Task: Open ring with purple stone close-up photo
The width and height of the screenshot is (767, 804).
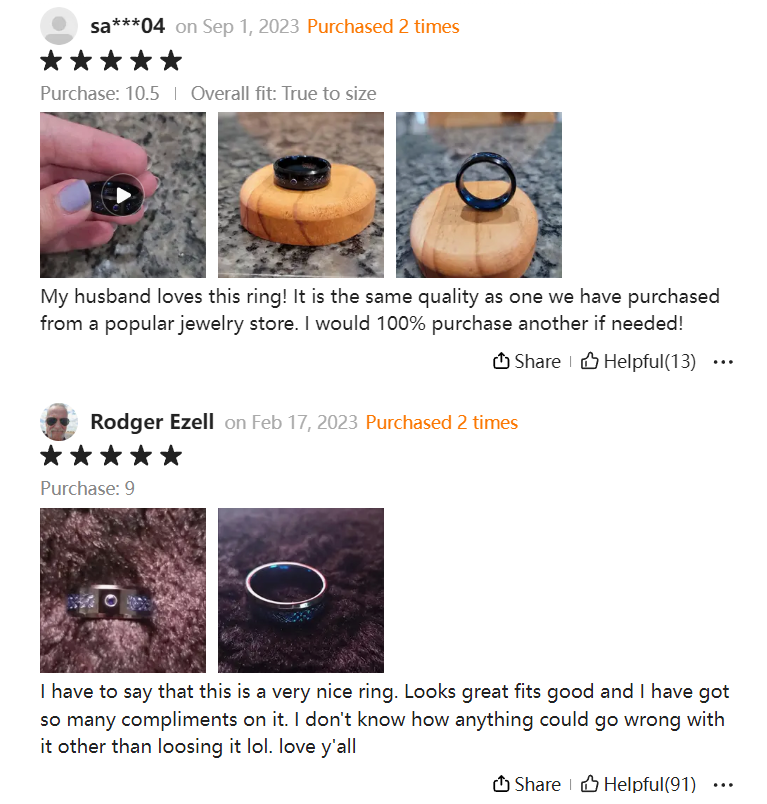Action: pyautogui.click(x=123, y=590)
